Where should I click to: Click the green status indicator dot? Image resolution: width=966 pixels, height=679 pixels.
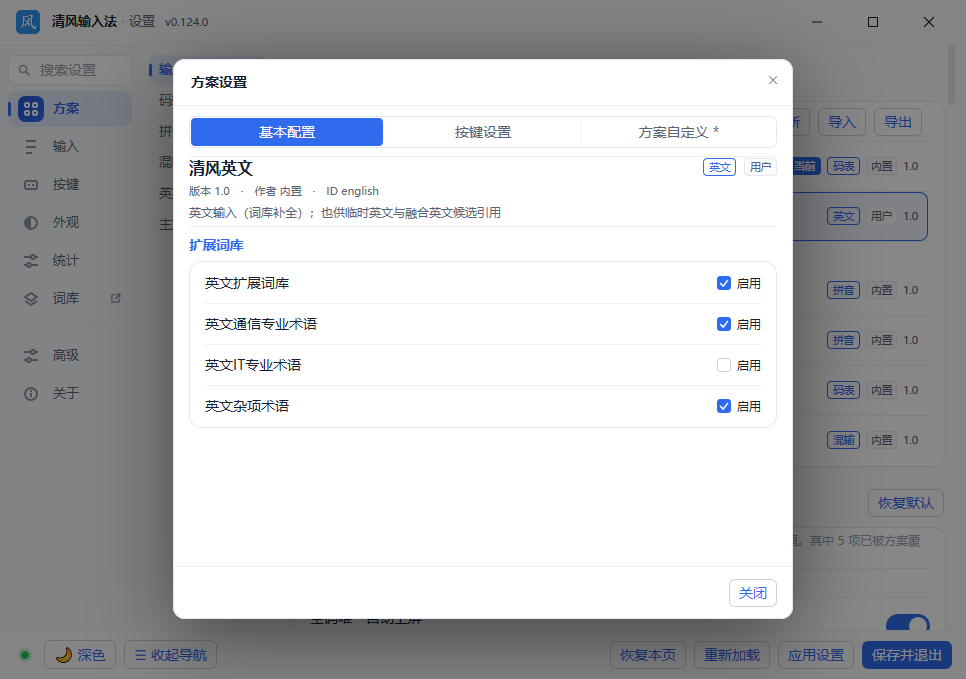pos(25,655)
